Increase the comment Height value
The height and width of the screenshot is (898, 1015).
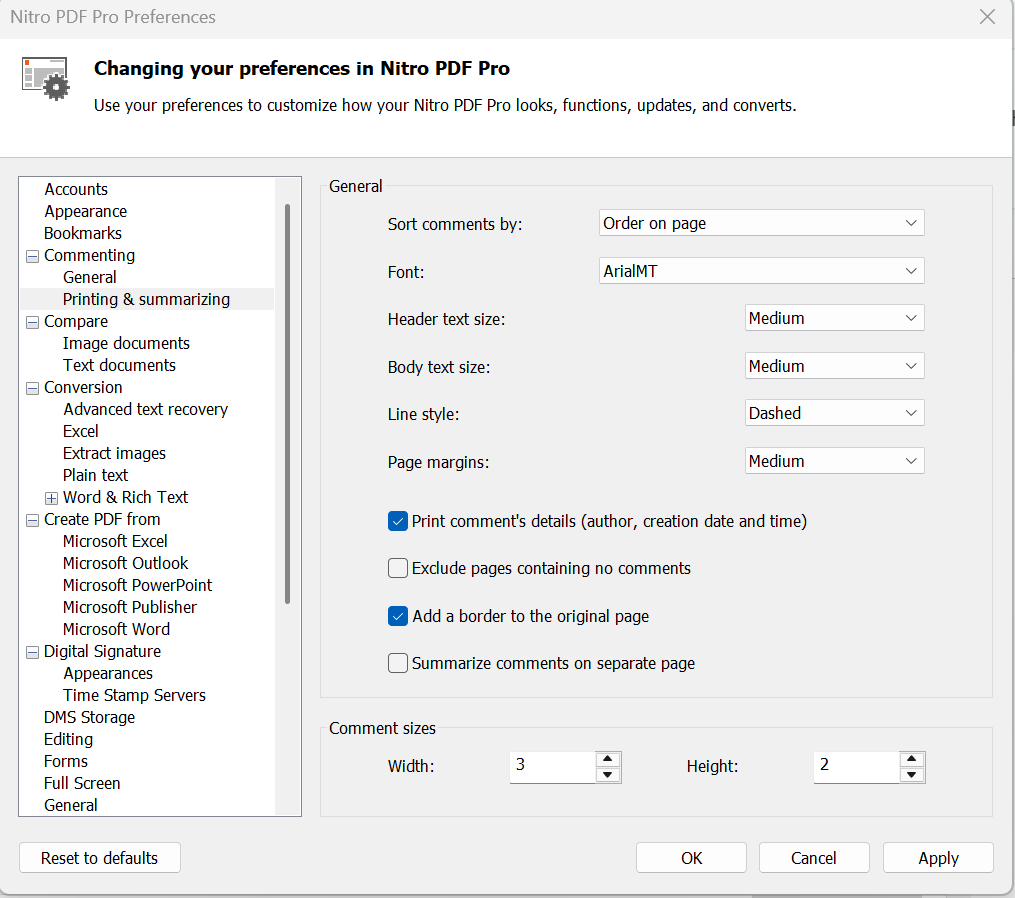(912, 759)
